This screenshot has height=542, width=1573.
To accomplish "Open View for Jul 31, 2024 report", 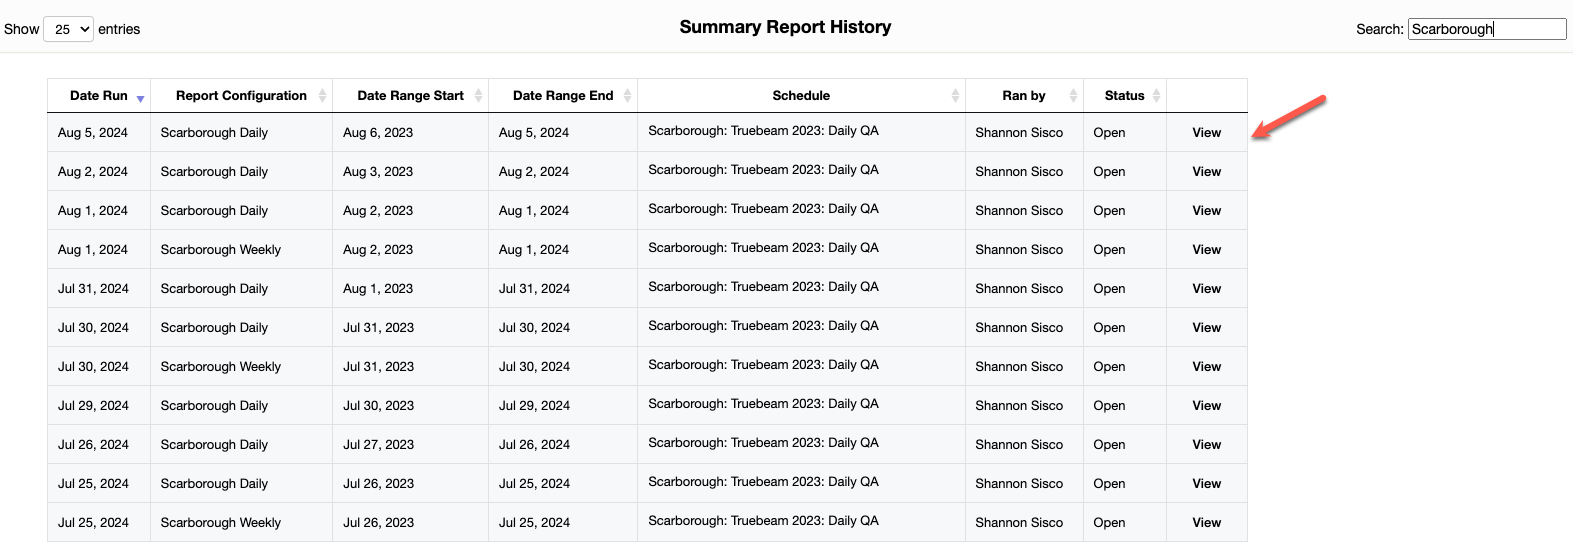I will [1206, 289].
